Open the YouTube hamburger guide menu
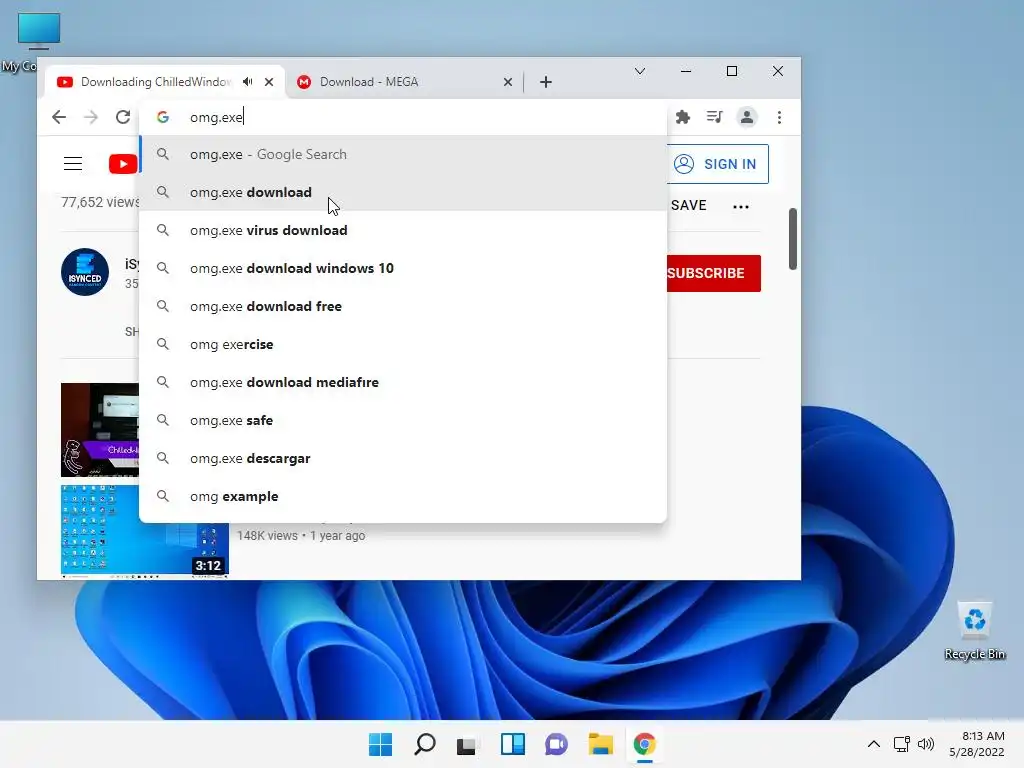The image size is (1024, 768). pyautogui.click(x=72, y=164)
